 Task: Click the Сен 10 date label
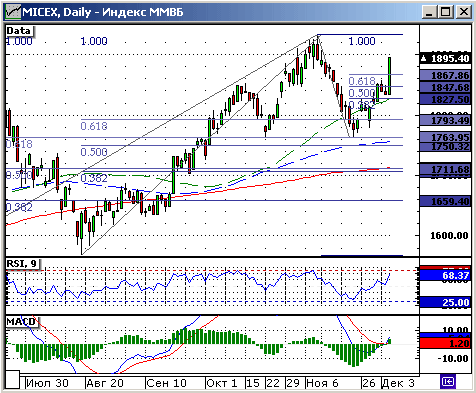[167, 383]
